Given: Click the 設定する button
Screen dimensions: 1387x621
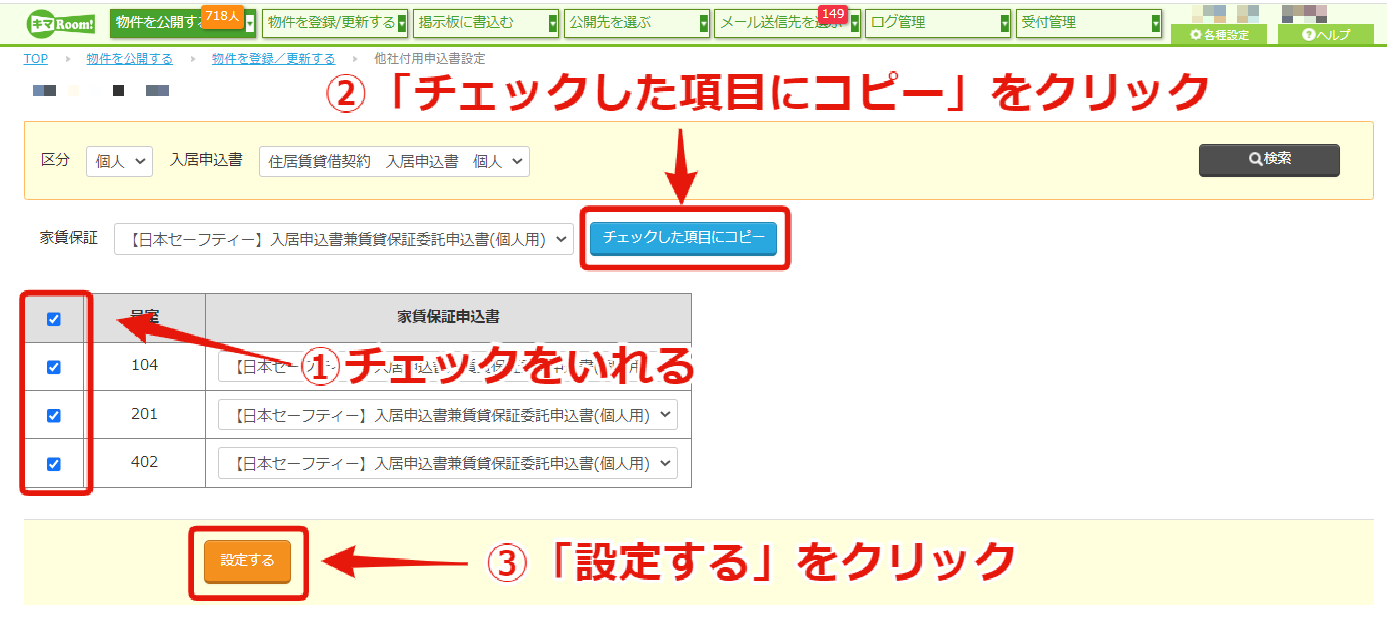Looking at the screenshot, I should (247, 561).
